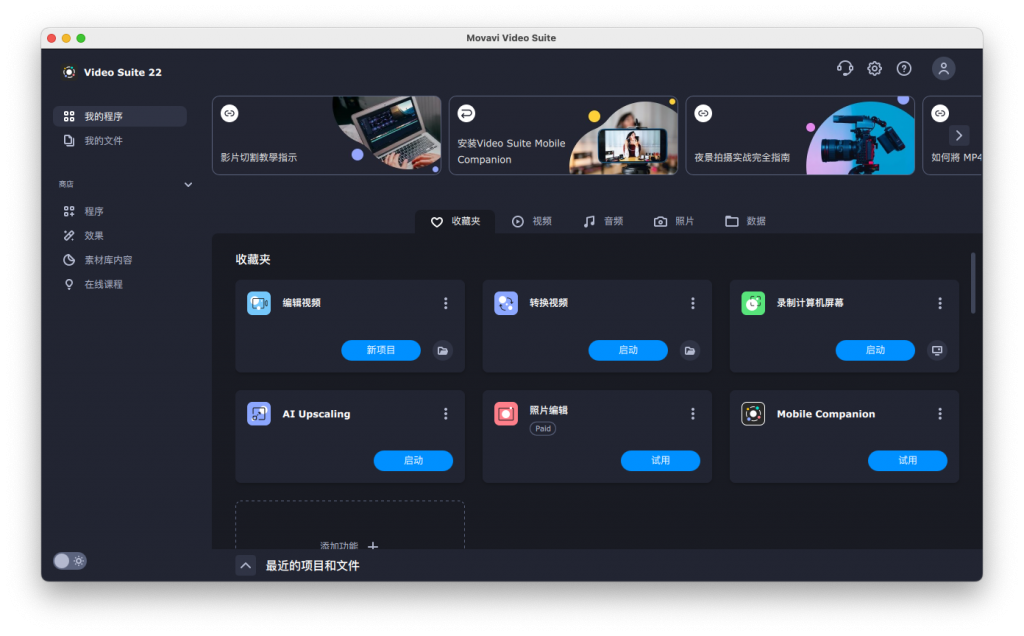Click 启动 button for 转换视频
The height and width of the screenshot is (636, 1024).
point(628,351)
